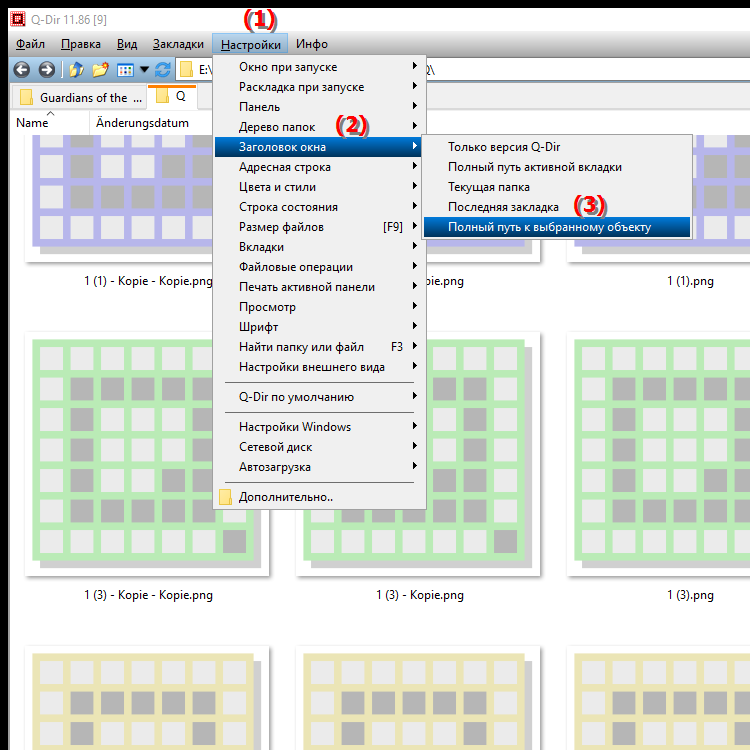Screen dimensions: 750x750
Task: Open the Вкладки submenu
Action: (319, 247)
